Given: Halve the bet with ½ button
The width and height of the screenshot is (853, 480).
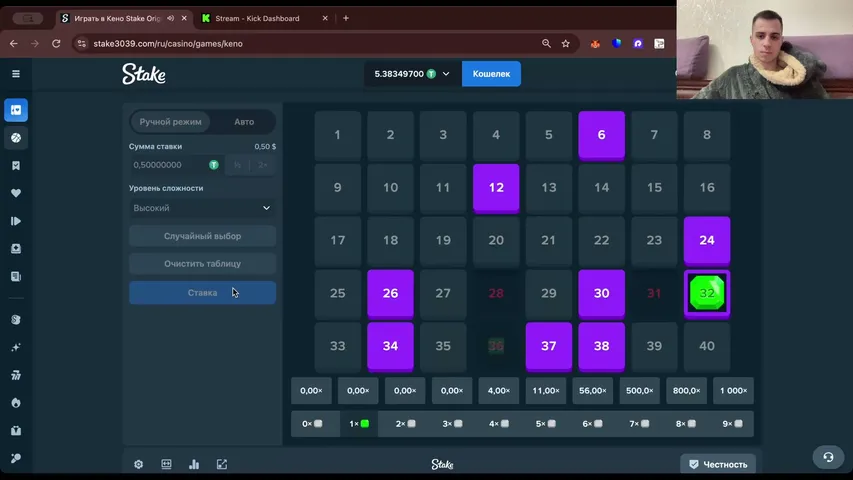Looking at the screenshot, I should (x=238, y=165).
